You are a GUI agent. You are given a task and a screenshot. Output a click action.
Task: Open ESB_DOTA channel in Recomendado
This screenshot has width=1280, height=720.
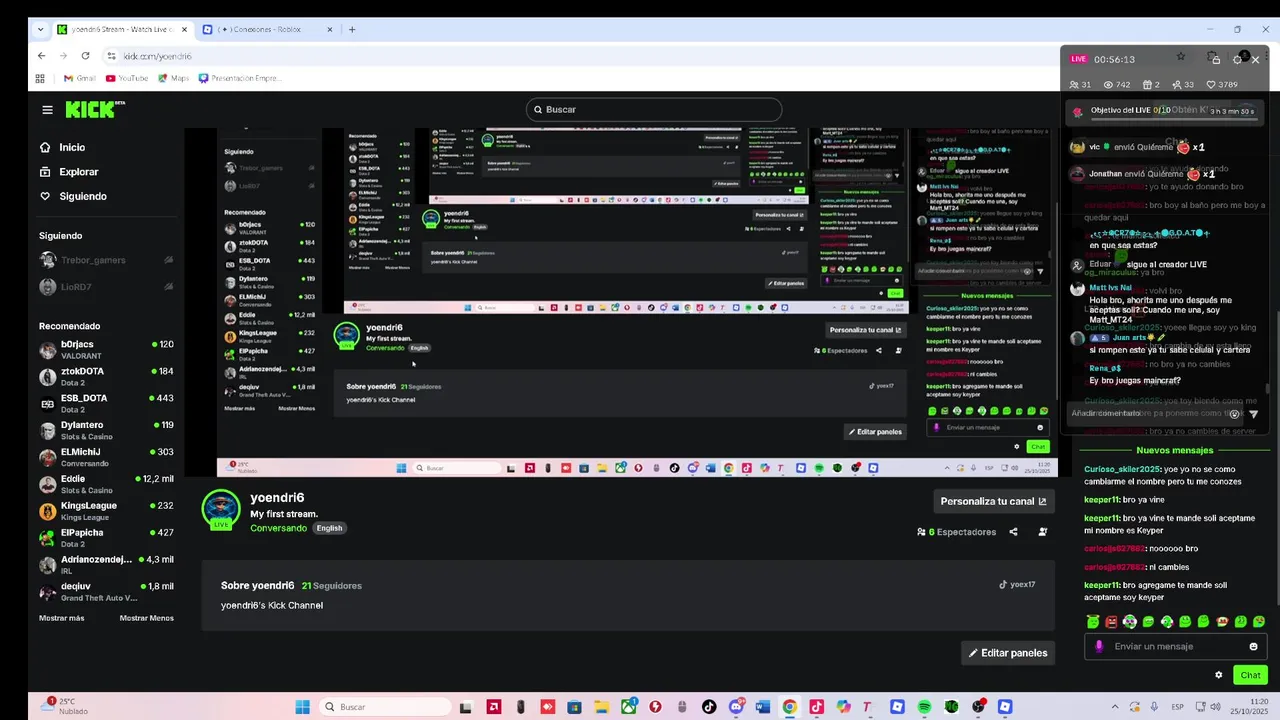[x=106, y=403]
